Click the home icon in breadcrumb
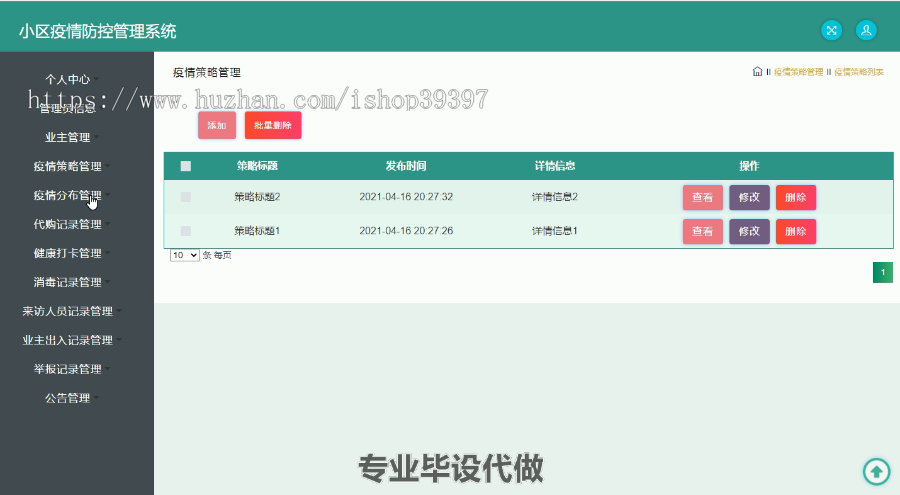 coord(757,72)
